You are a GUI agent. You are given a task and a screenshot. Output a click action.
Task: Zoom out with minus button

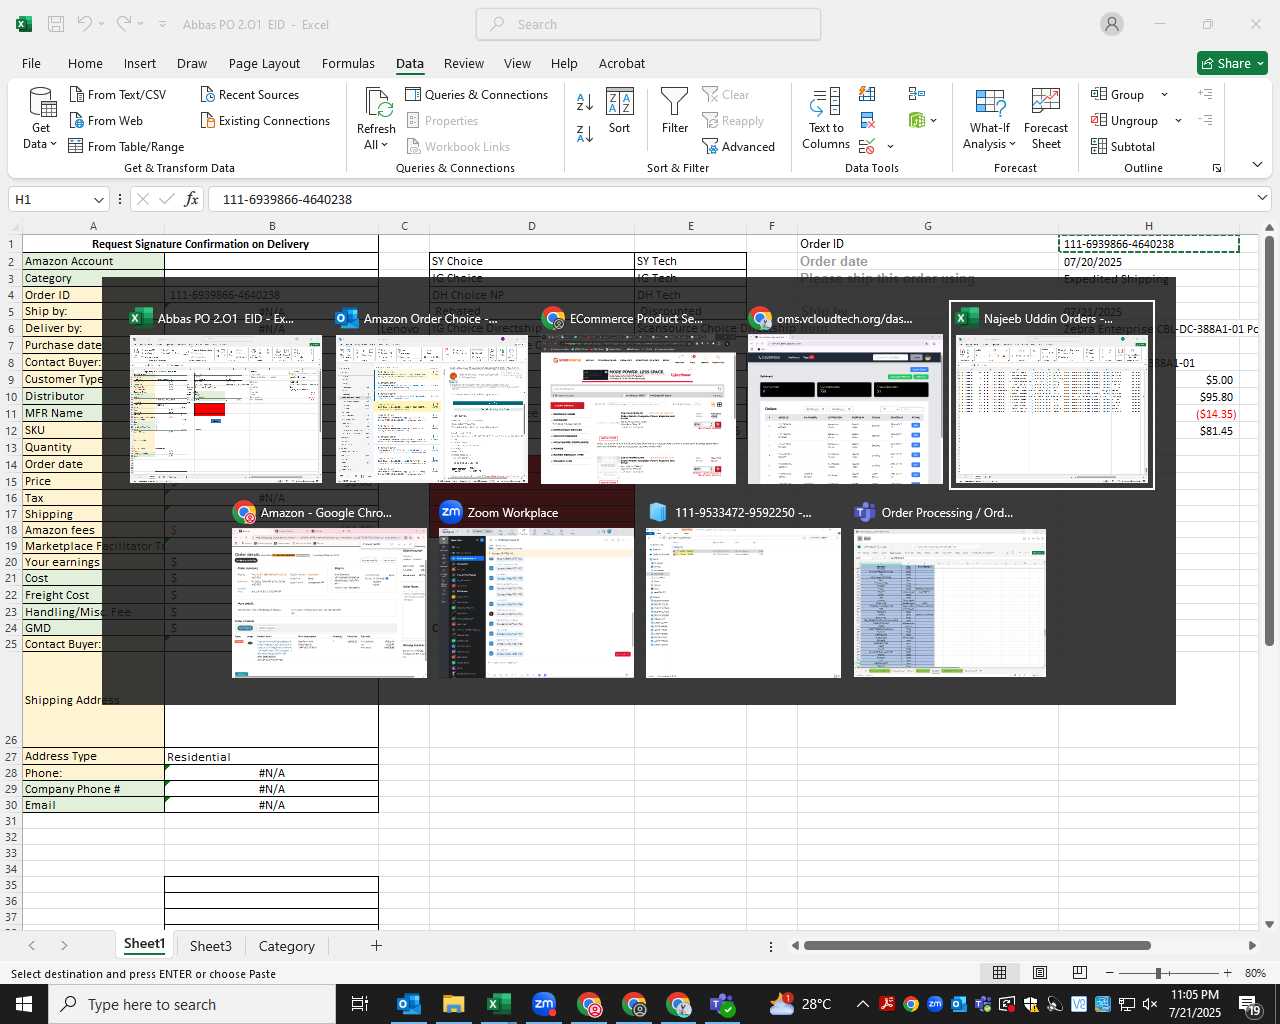coord(1109,973)
